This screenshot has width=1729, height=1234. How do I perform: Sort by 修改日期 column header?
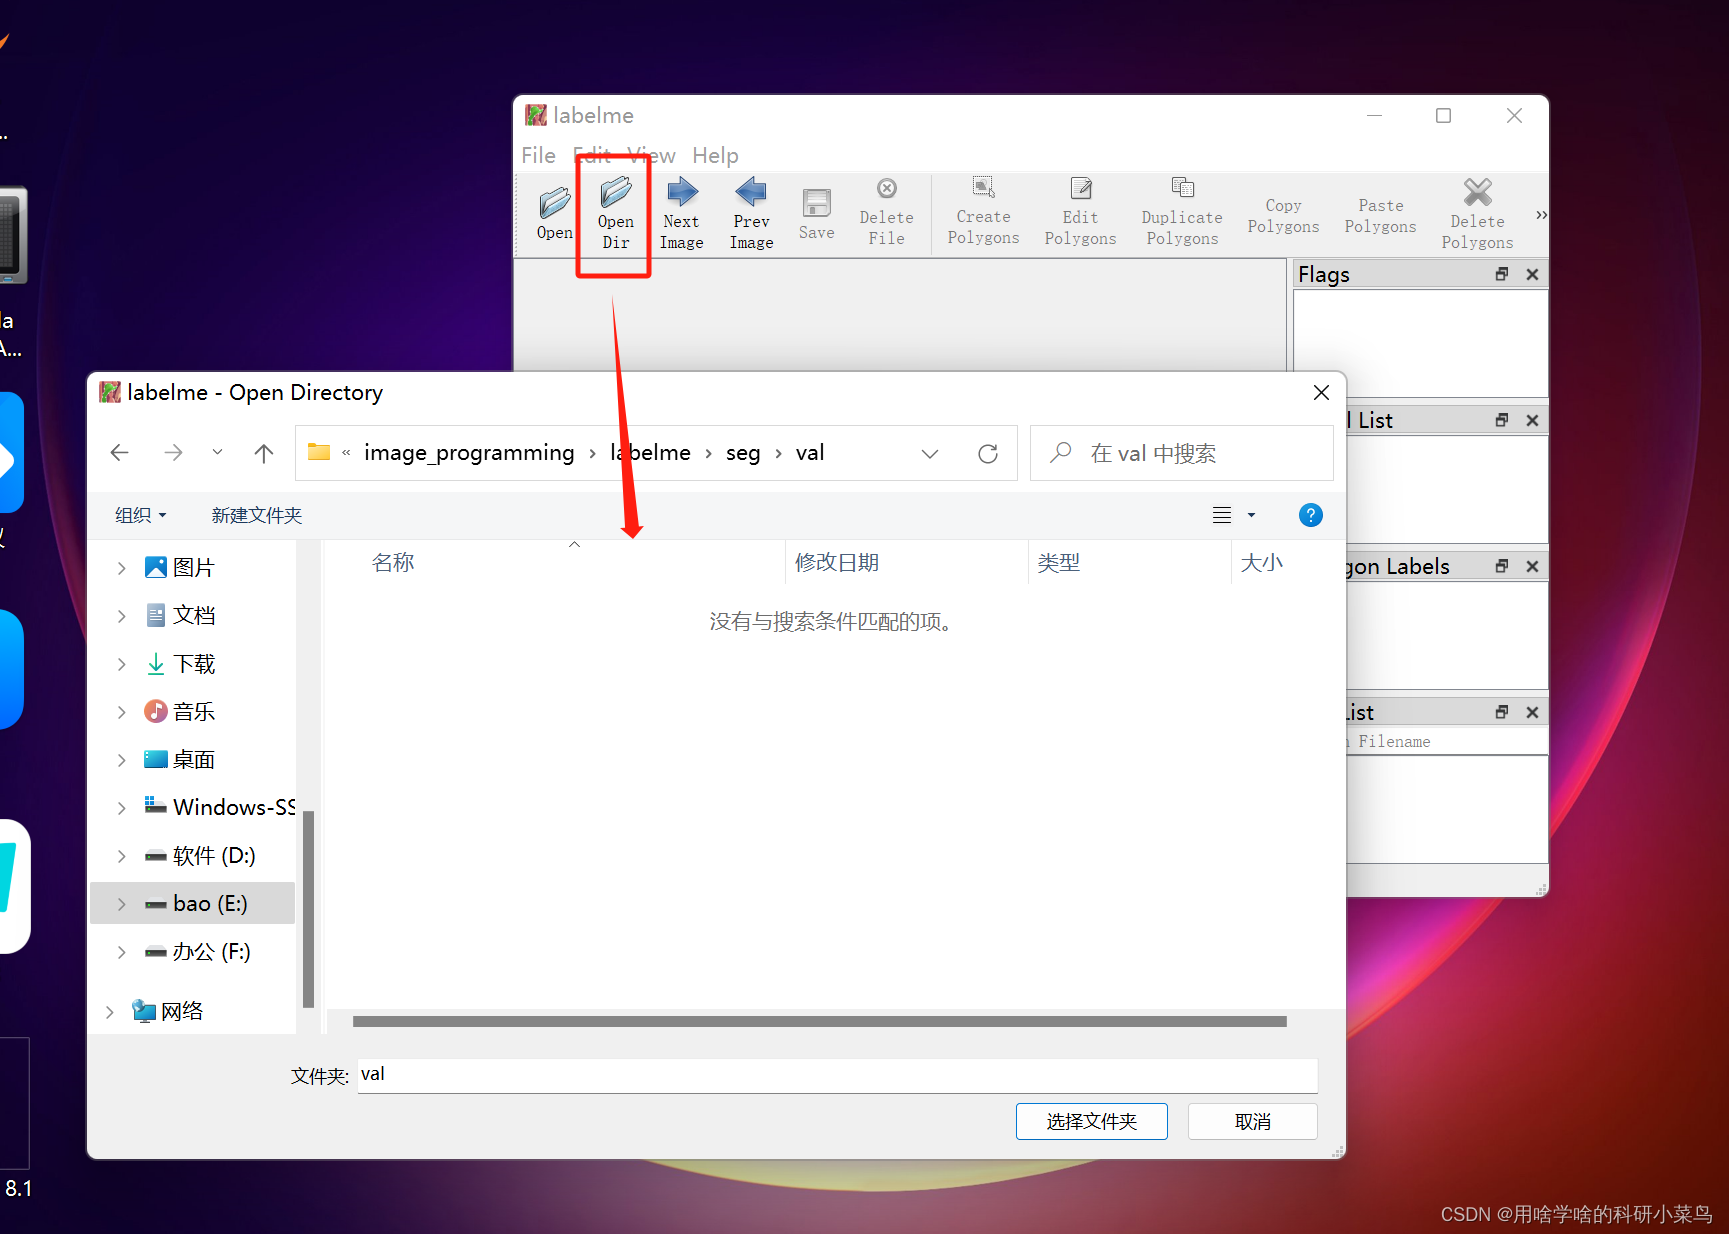[x=837, y=563]
